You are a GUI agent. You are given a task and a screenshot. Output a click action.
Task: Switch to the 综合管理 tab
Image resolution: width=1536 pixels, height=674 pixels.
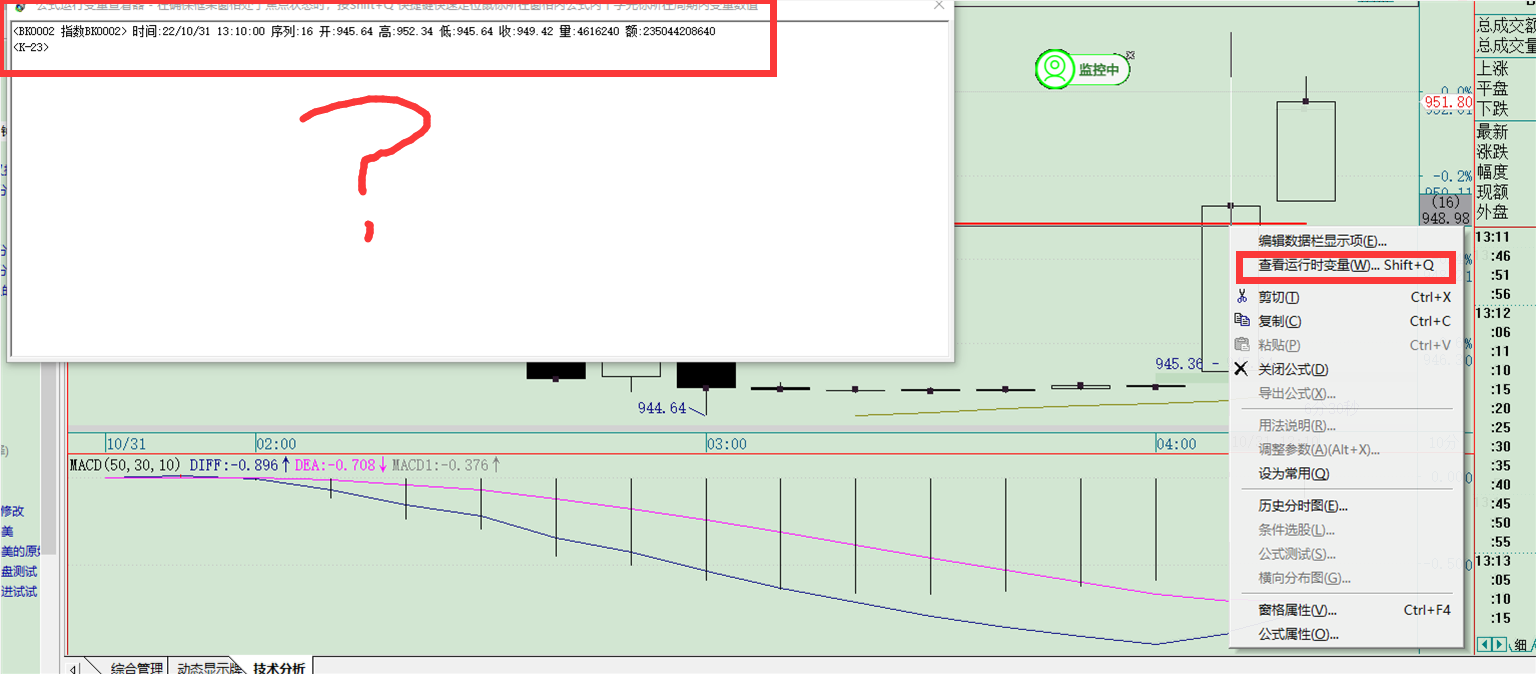pyautogui.click(x=136, y=667)
